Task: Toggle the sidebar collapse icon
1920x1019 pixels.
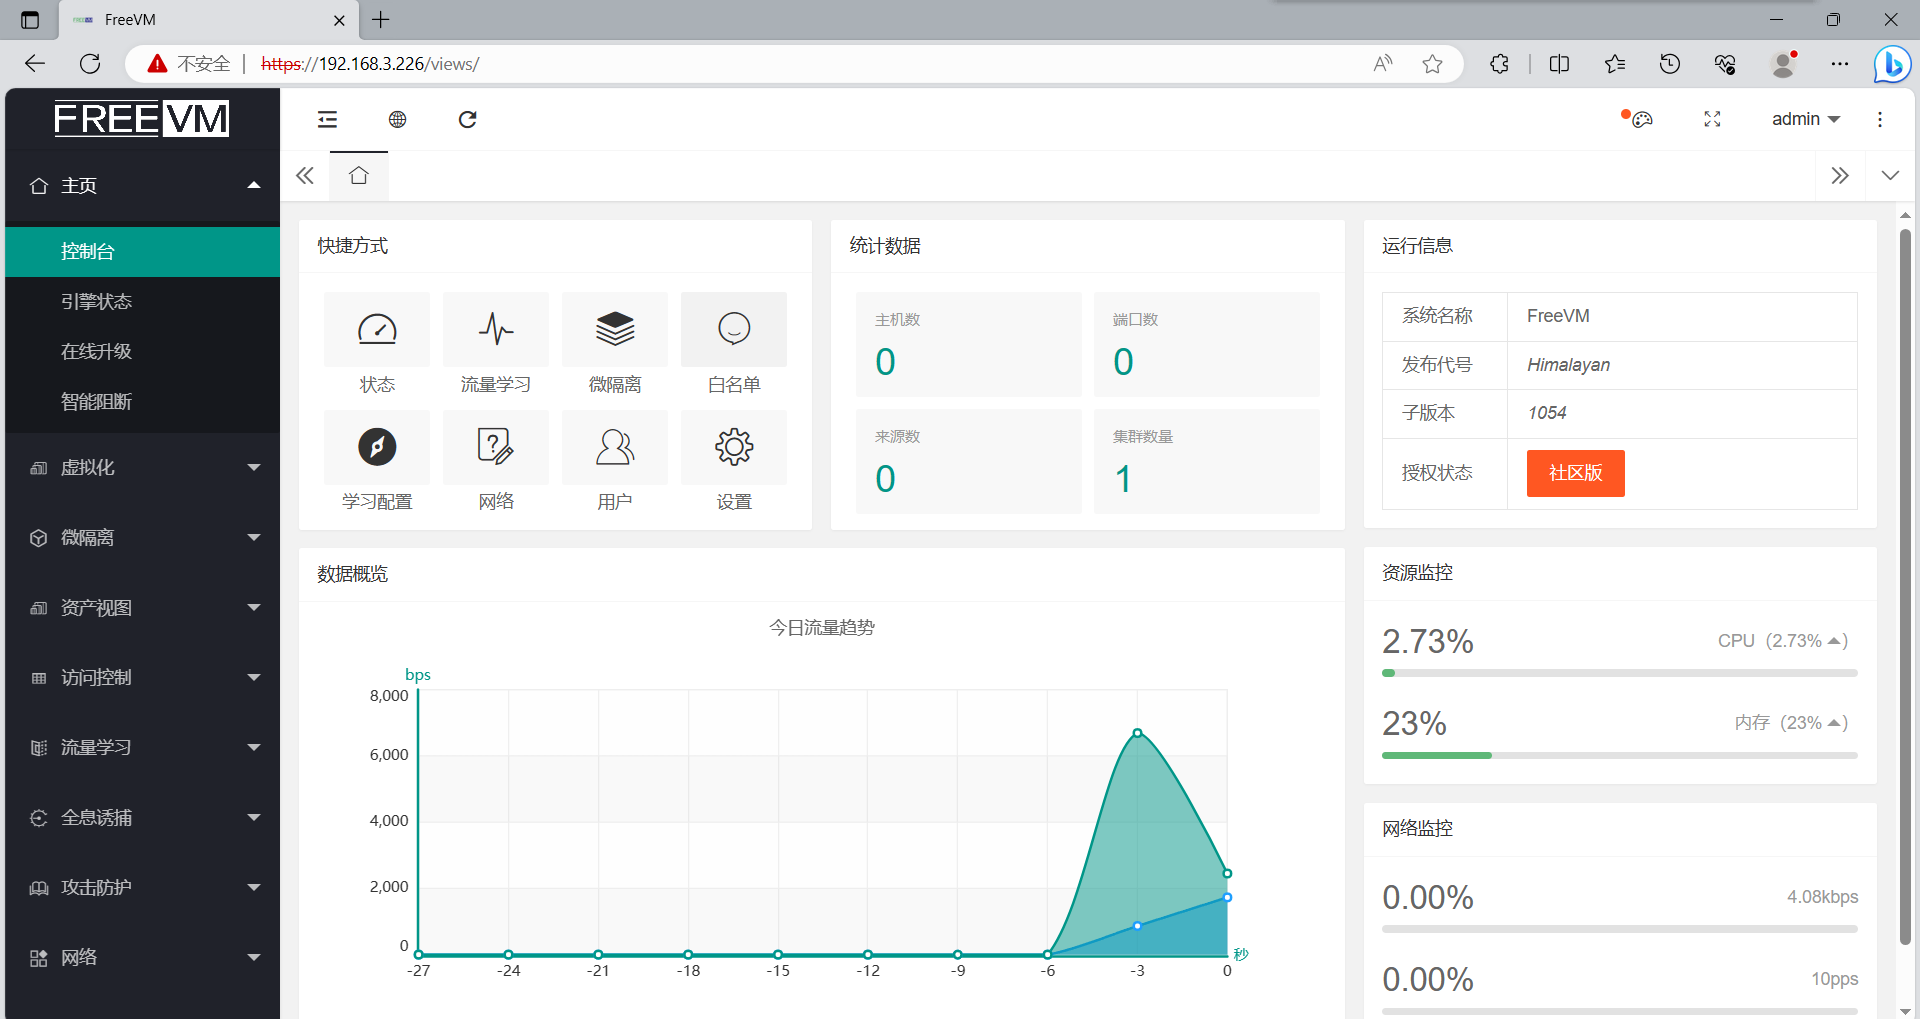Action: 327,120
